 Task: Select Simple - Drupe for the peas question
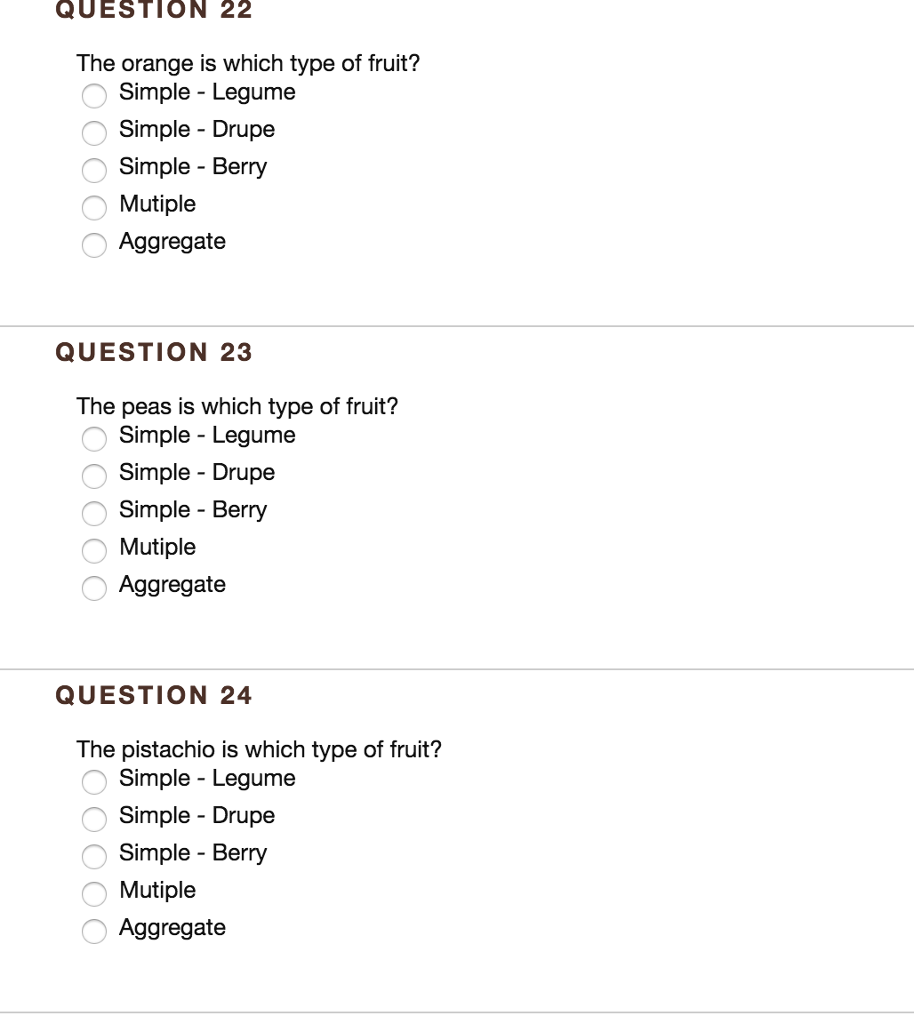pyautogui.click(x=94, y=476)
